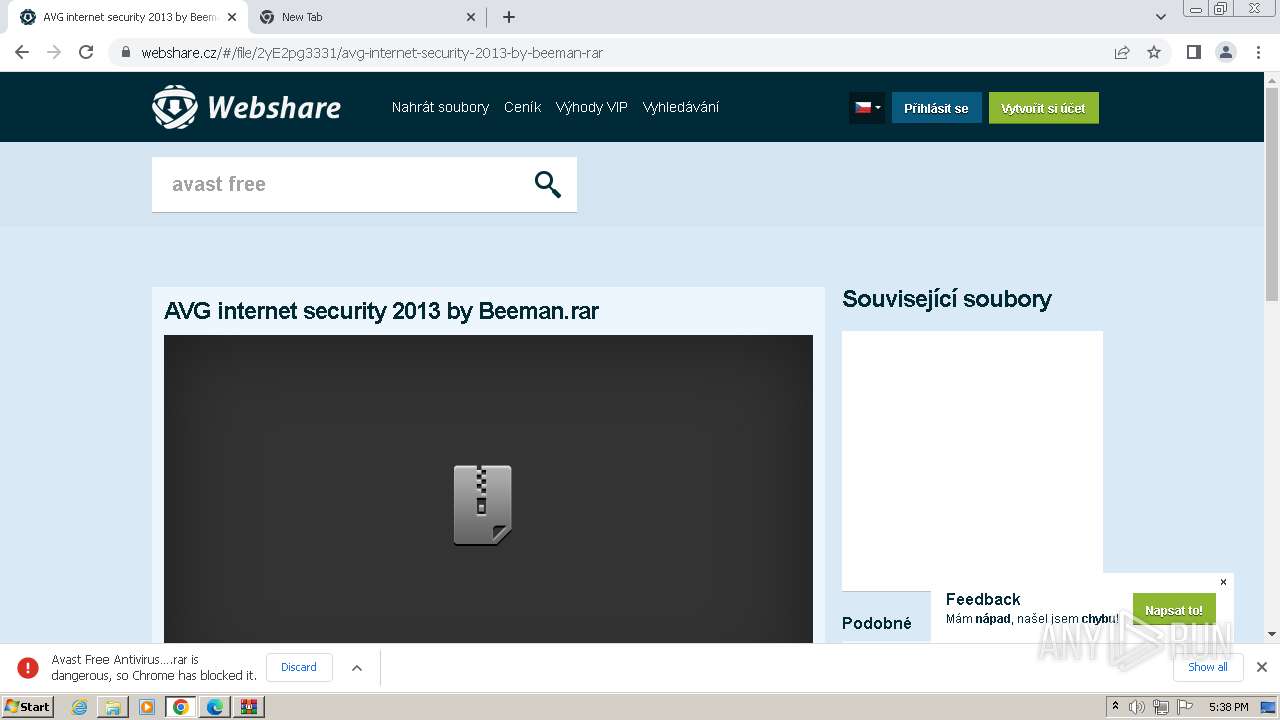Click the share page icon in address bar

pos(1122,52)
